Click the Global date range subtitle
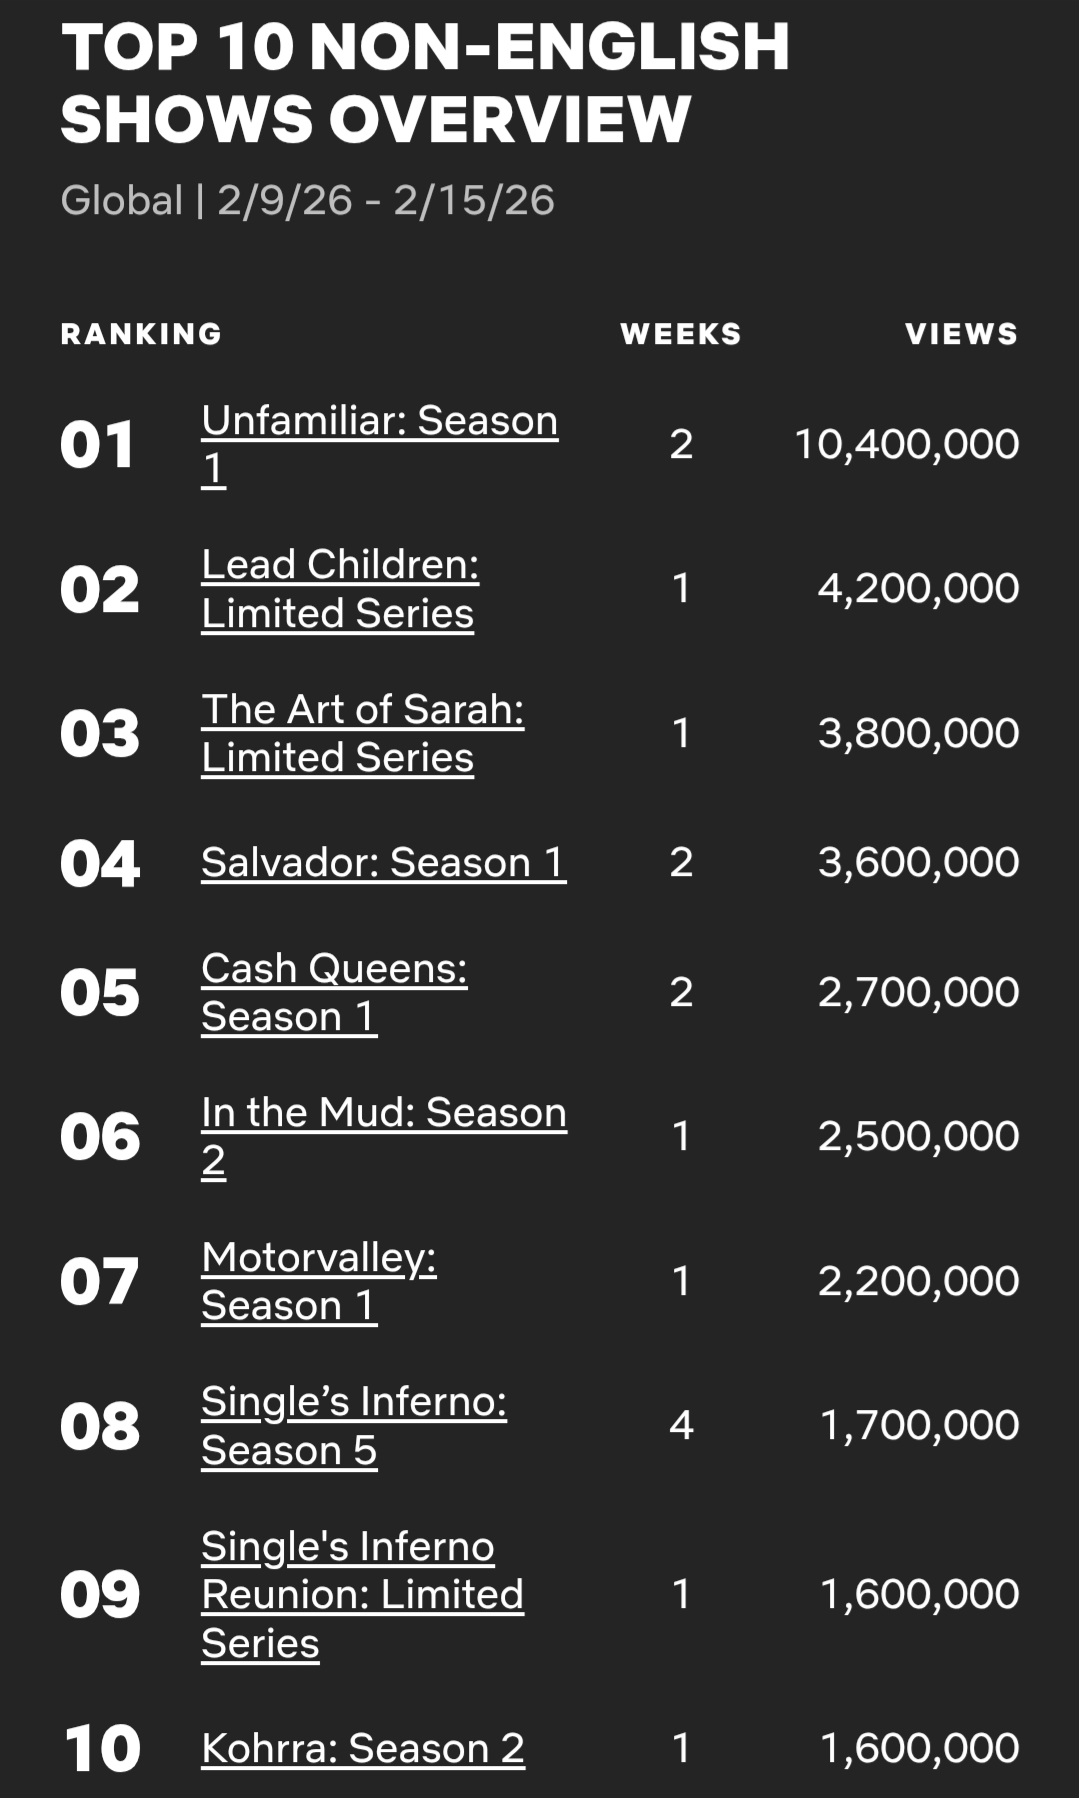 click(307, 200)
